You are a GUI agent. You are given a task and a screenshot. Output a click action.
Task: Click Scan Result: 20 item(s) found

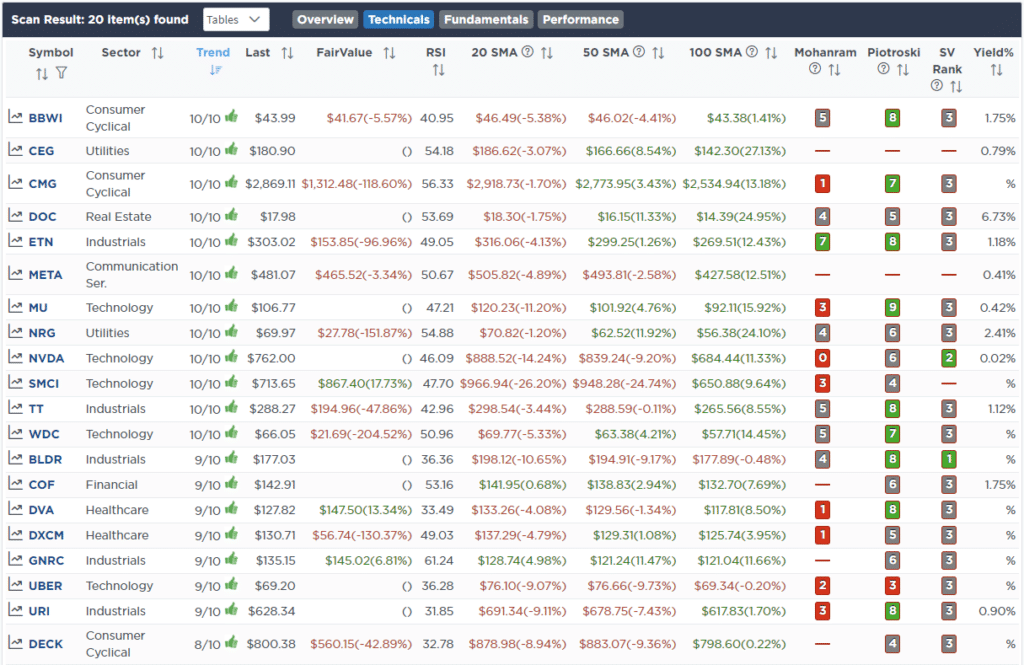coord(100,20)
